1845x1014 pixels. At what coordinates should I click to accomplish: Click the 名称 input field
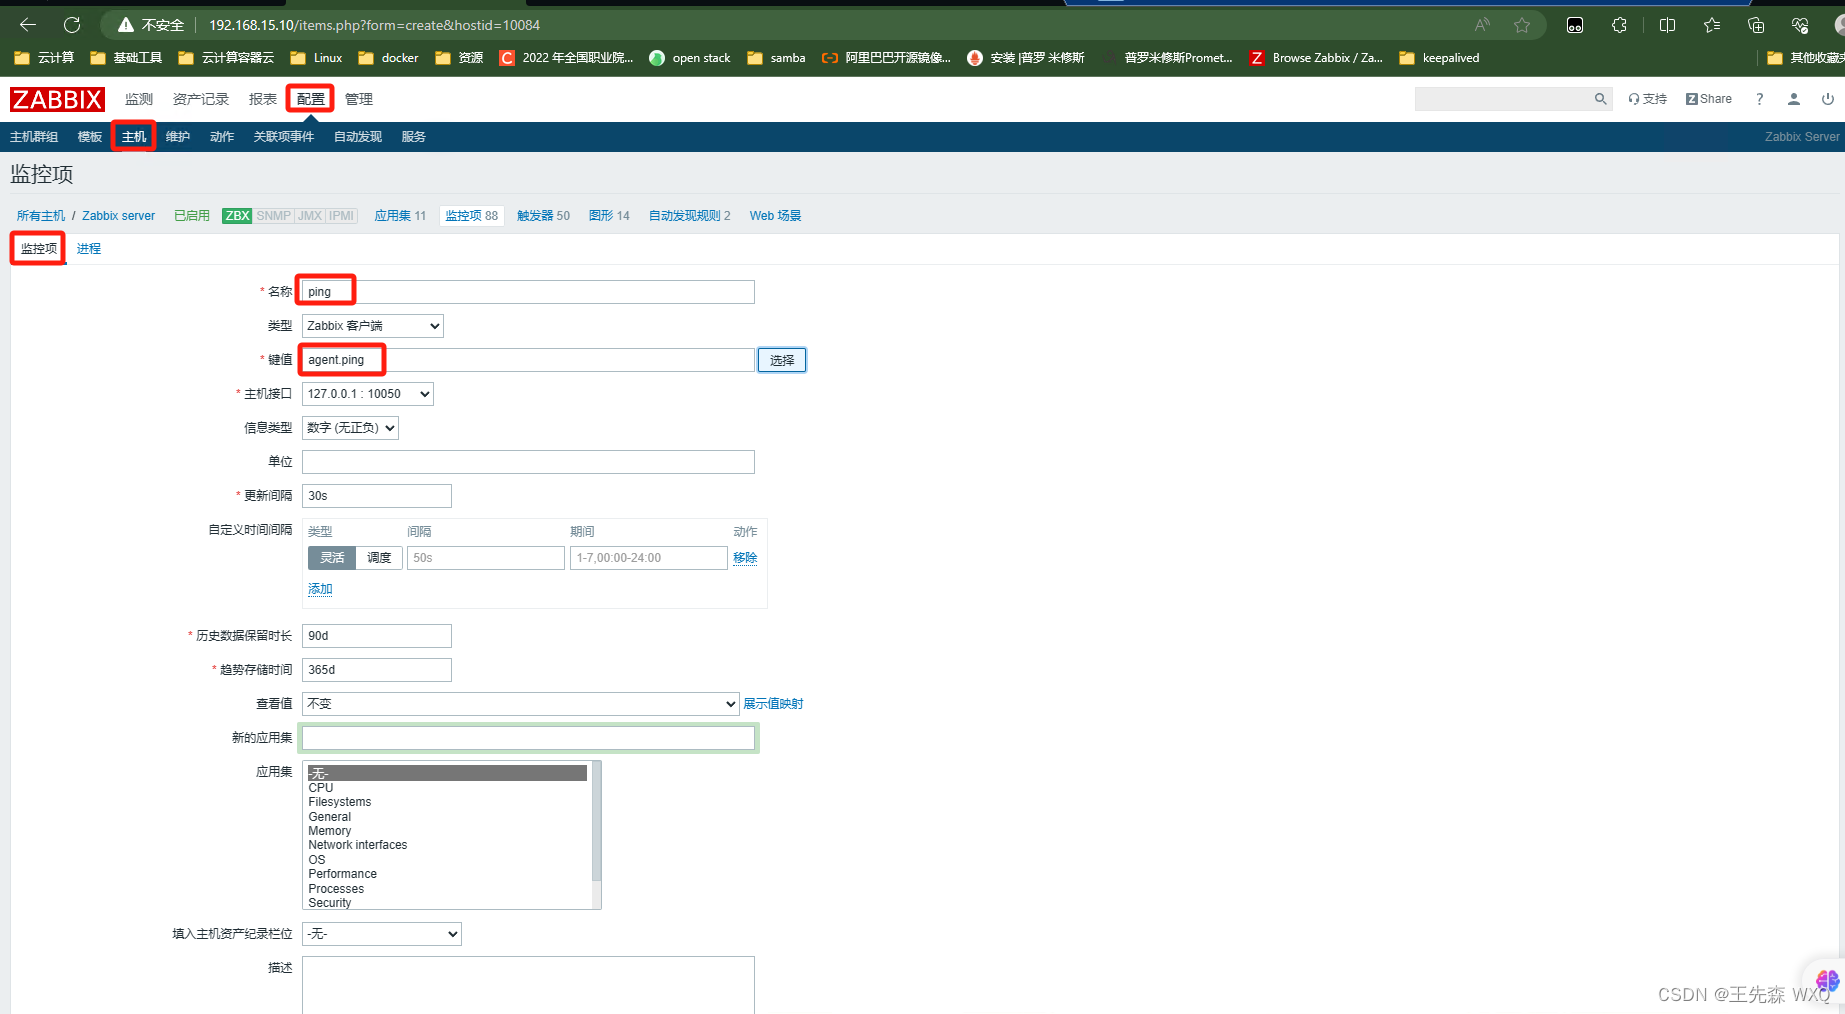point(528,292)
